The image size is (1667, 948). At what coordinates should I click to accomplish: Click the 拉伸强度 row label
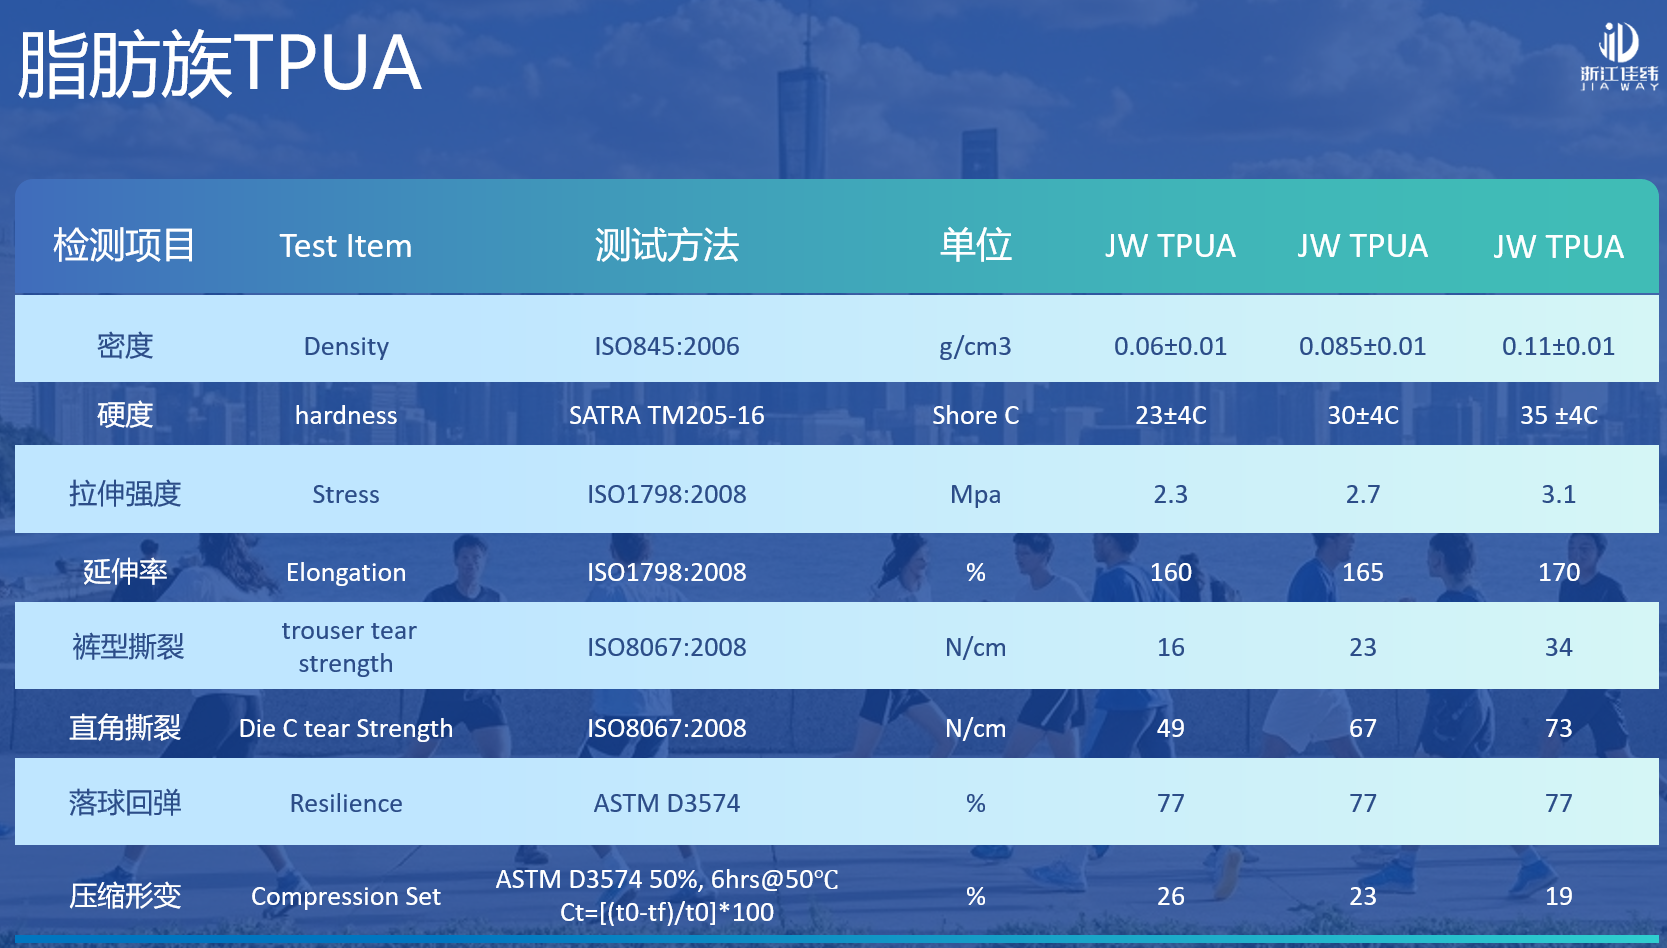pos(125,493)
